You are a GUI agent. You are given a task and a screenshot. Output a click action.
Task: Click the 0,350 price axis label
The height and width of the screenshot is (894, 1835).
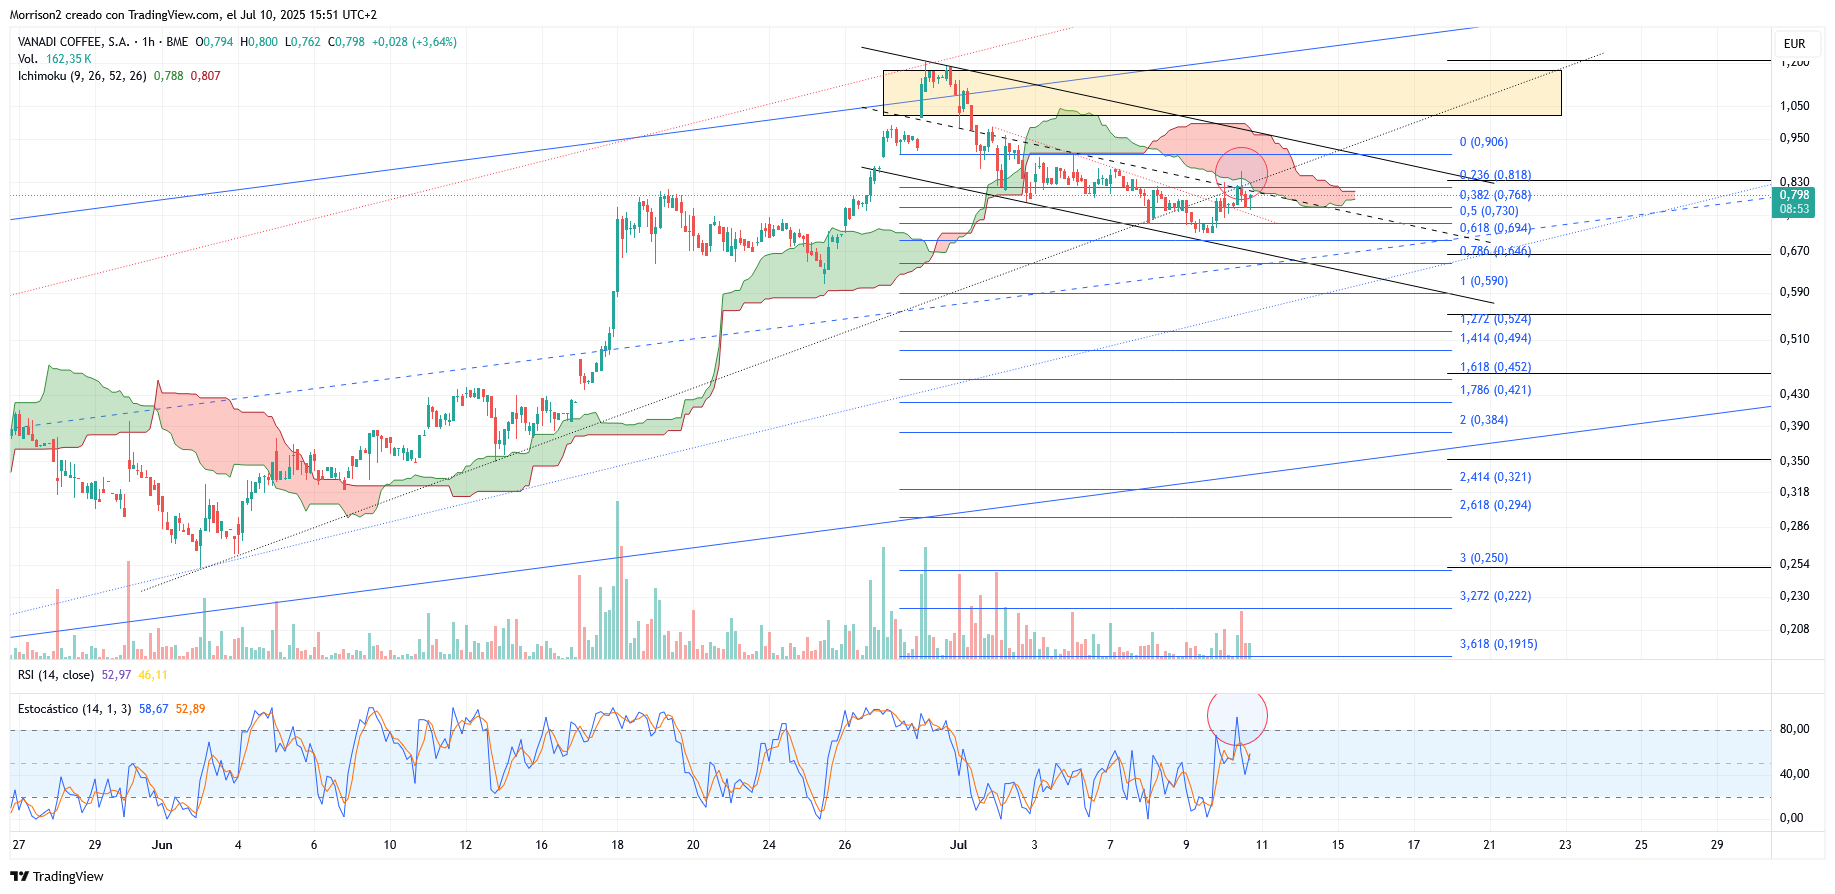pos(1794,461)
